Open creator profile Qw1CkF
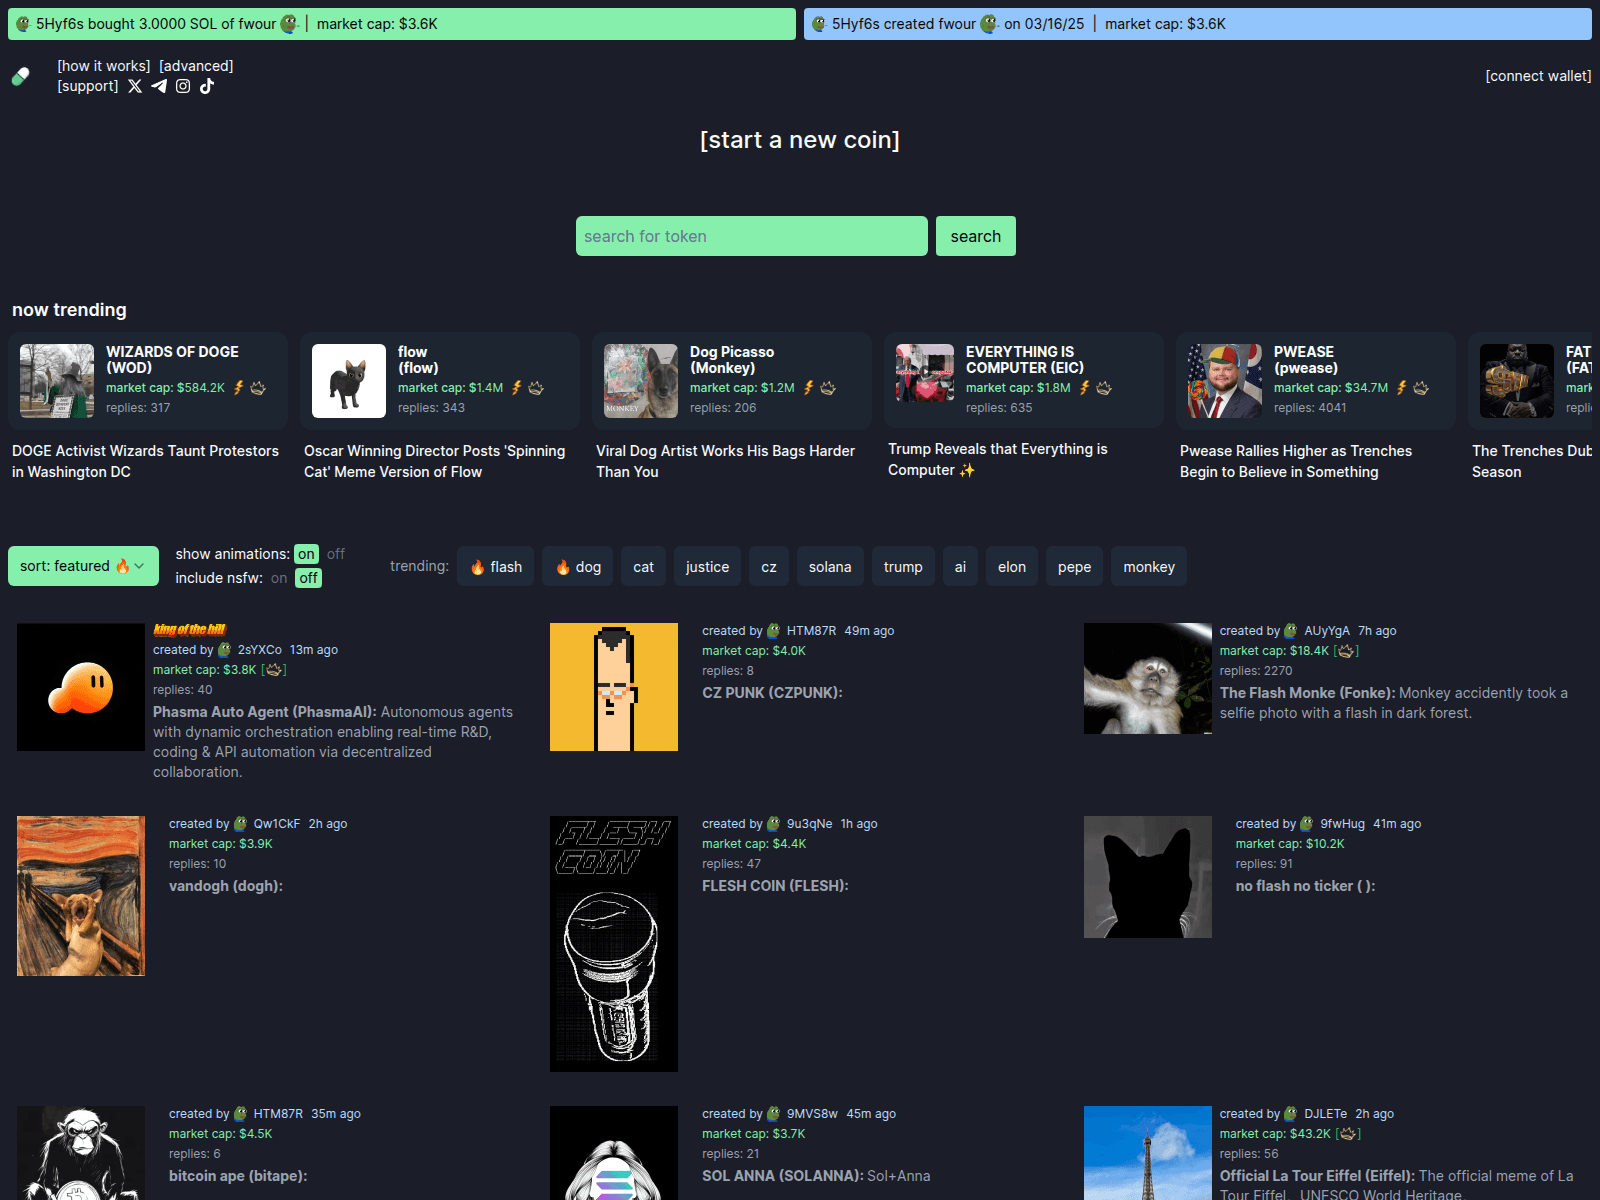 pyautogui.click(x=277, y=824)
